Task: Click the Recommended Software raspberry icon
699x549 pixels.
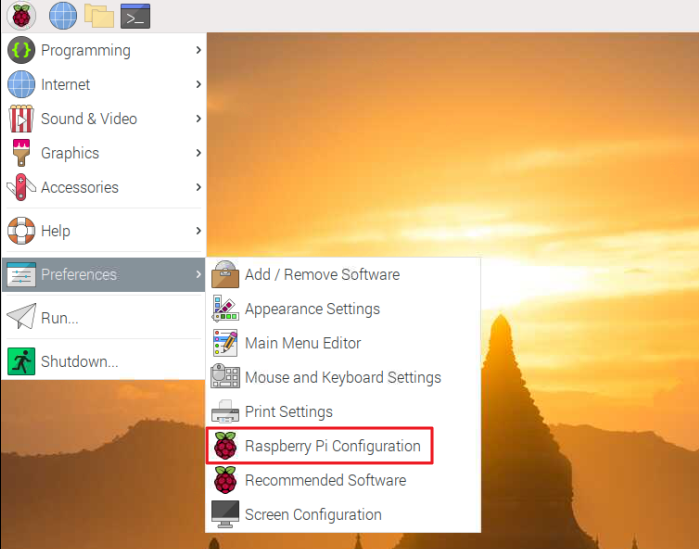Action: (x=225, y=480)
